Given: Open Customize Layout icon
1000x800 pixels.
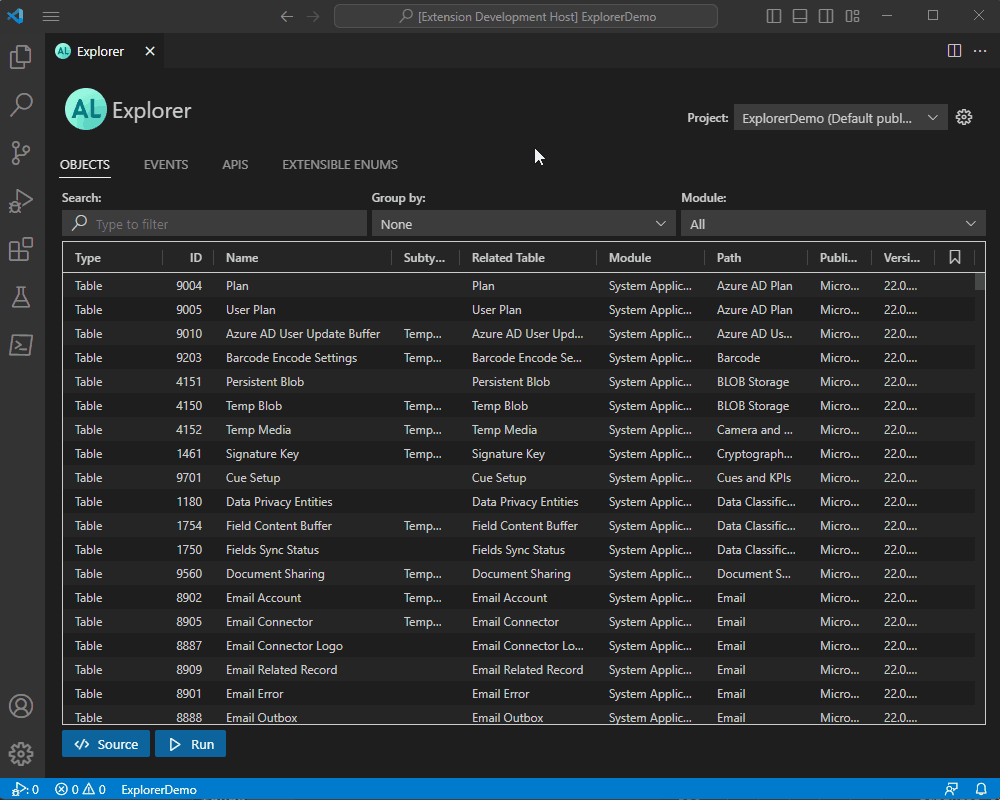Looking at the screenshot, I should [853, 16].
